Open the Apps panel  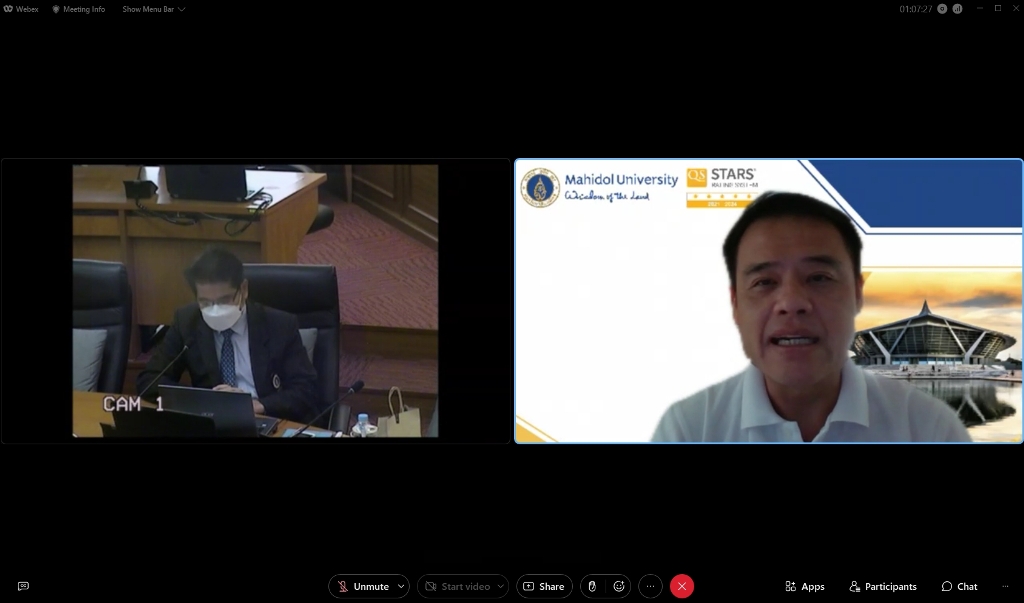[805, 586]
